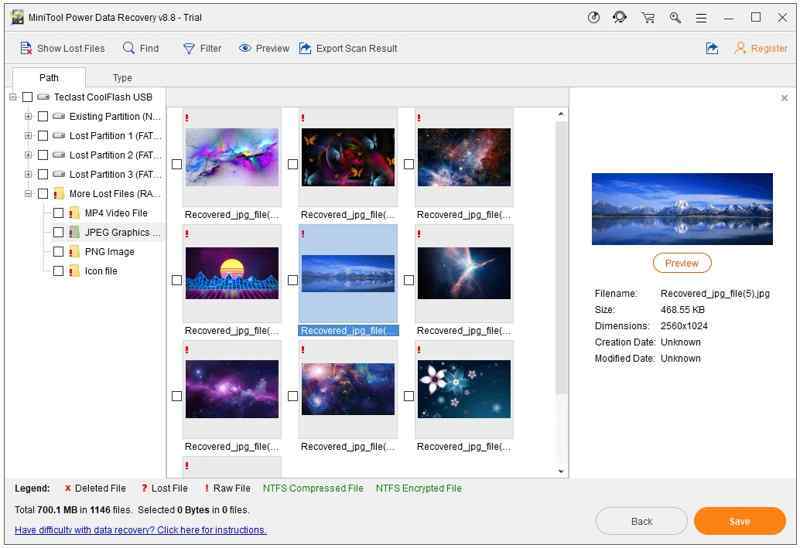The height and width of the screenshot is (548, 800).
Task: Open the shopping cart icon
Action: point(648,17)
